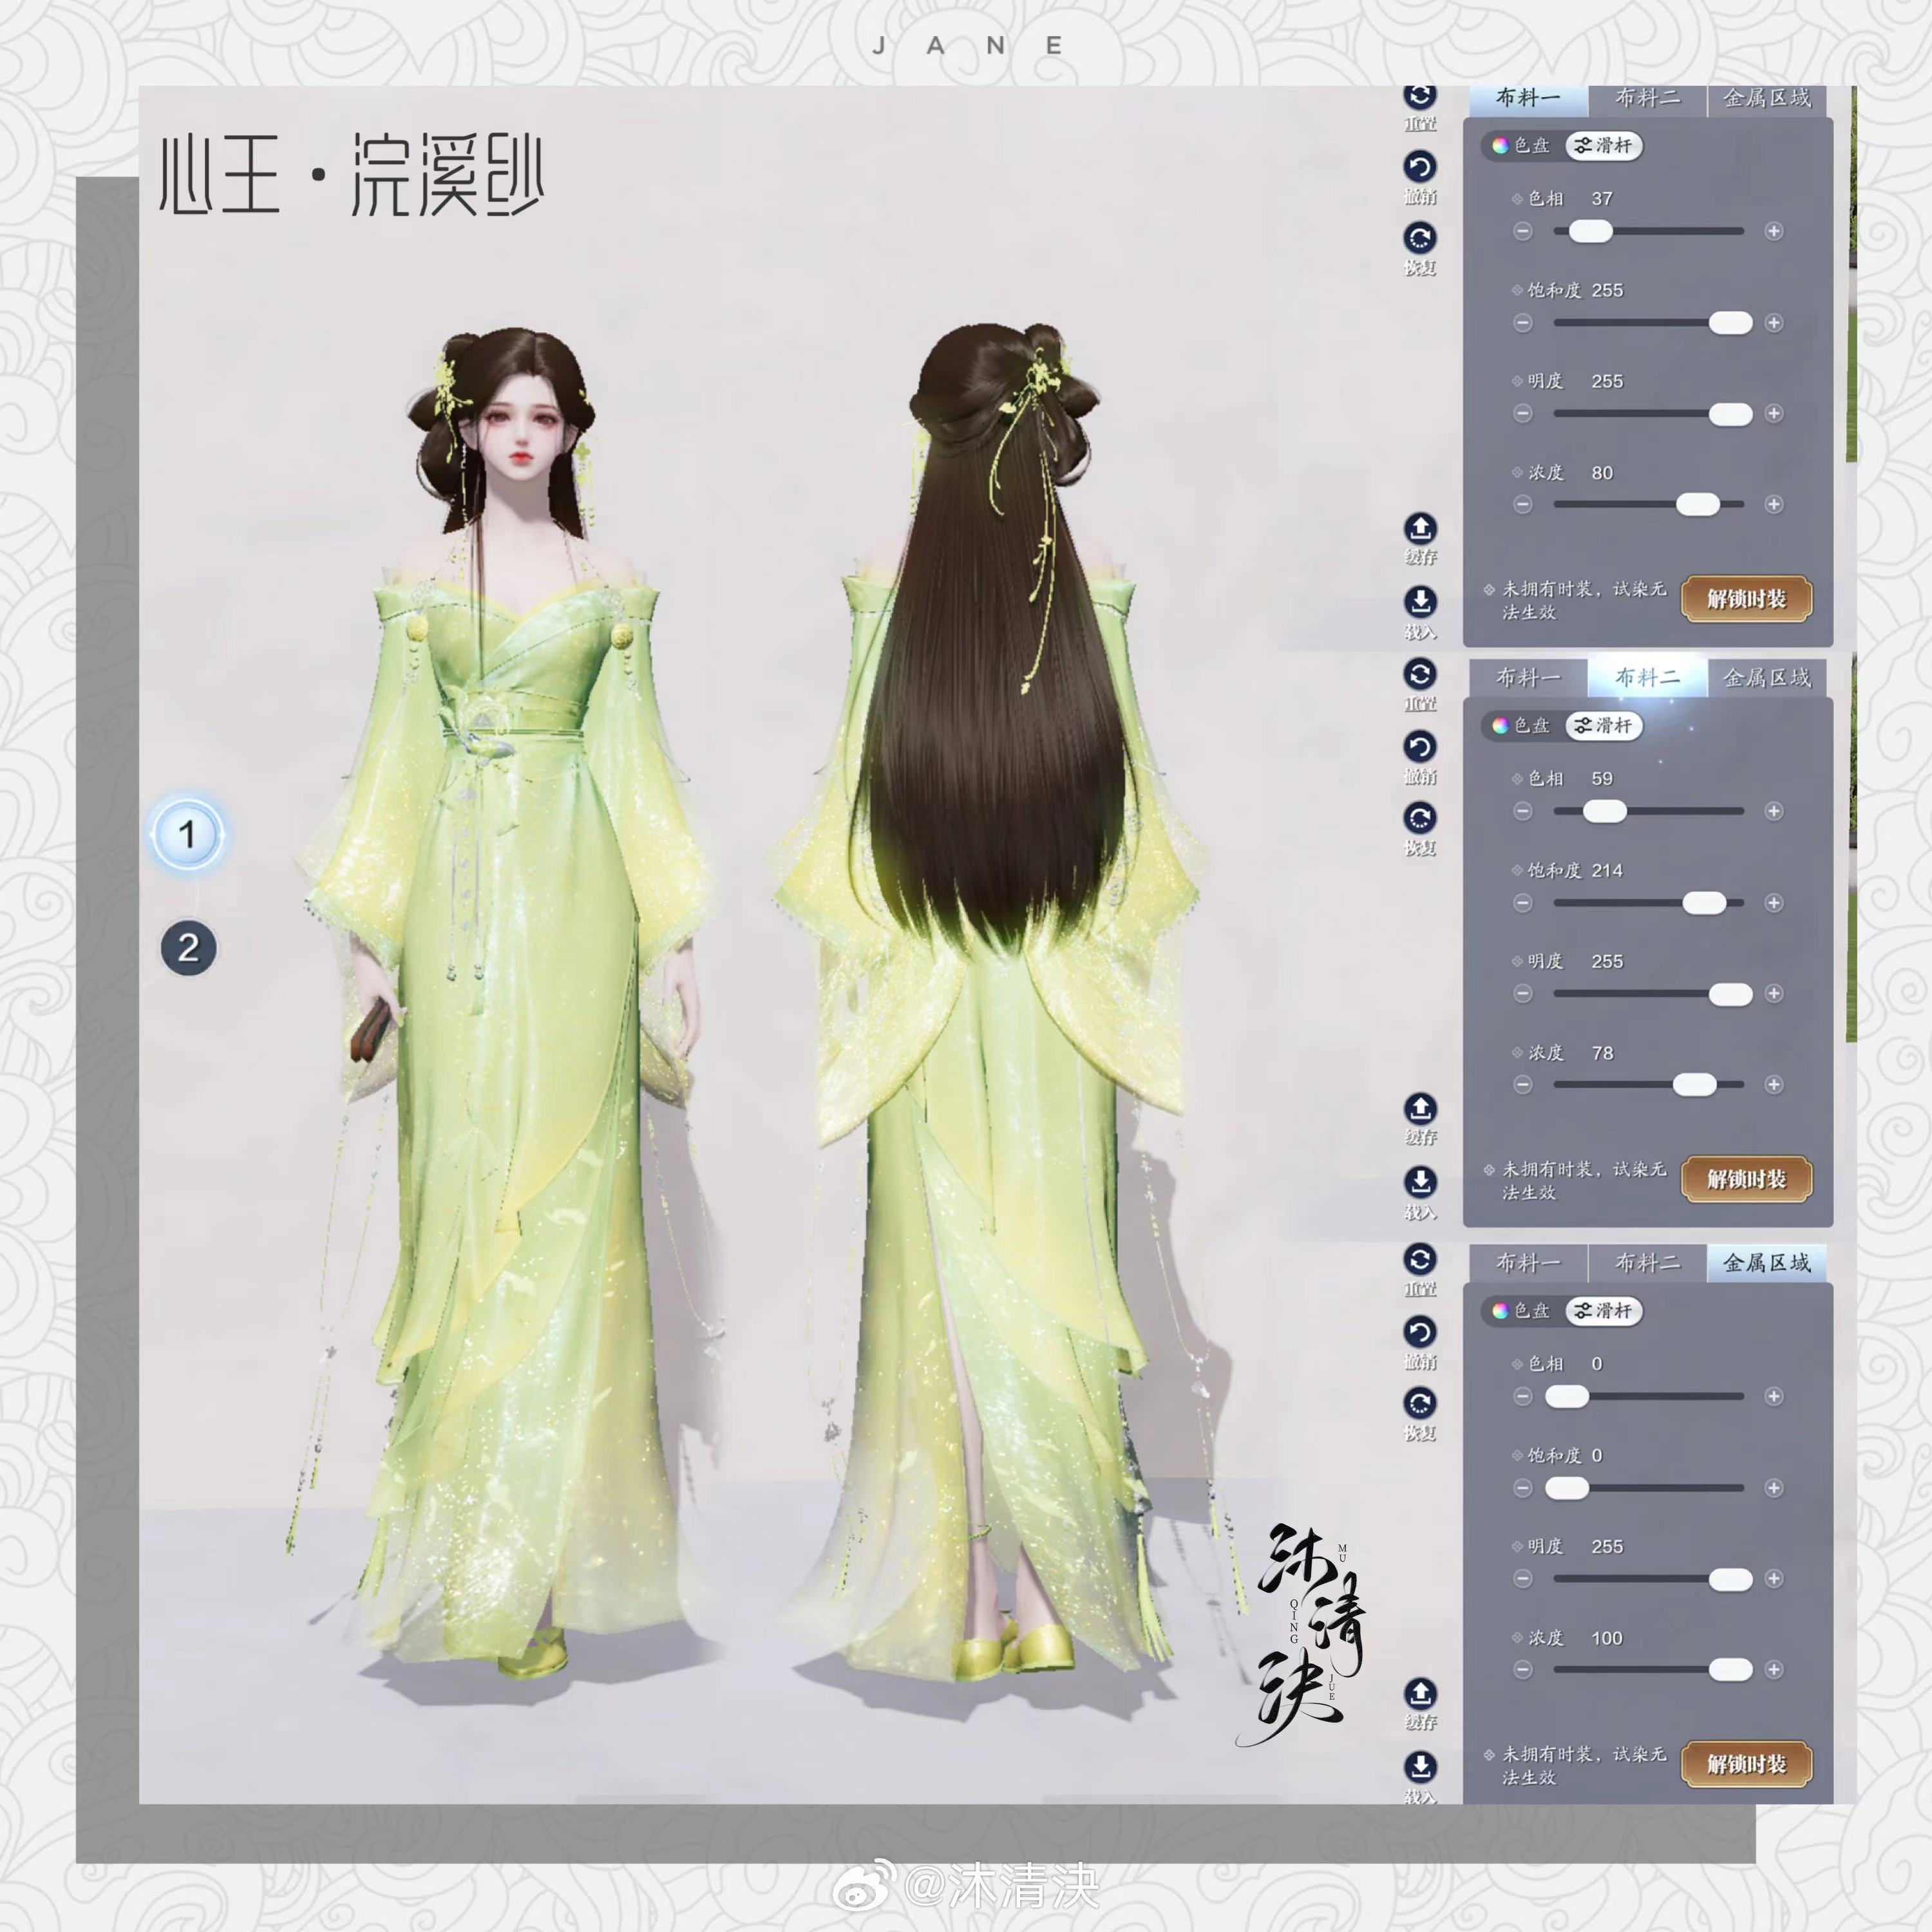This screenshot has width=1932, height=1932.
Task: Click 解锁时装 button in 布料二 panel
Action: [1746, 1179]
